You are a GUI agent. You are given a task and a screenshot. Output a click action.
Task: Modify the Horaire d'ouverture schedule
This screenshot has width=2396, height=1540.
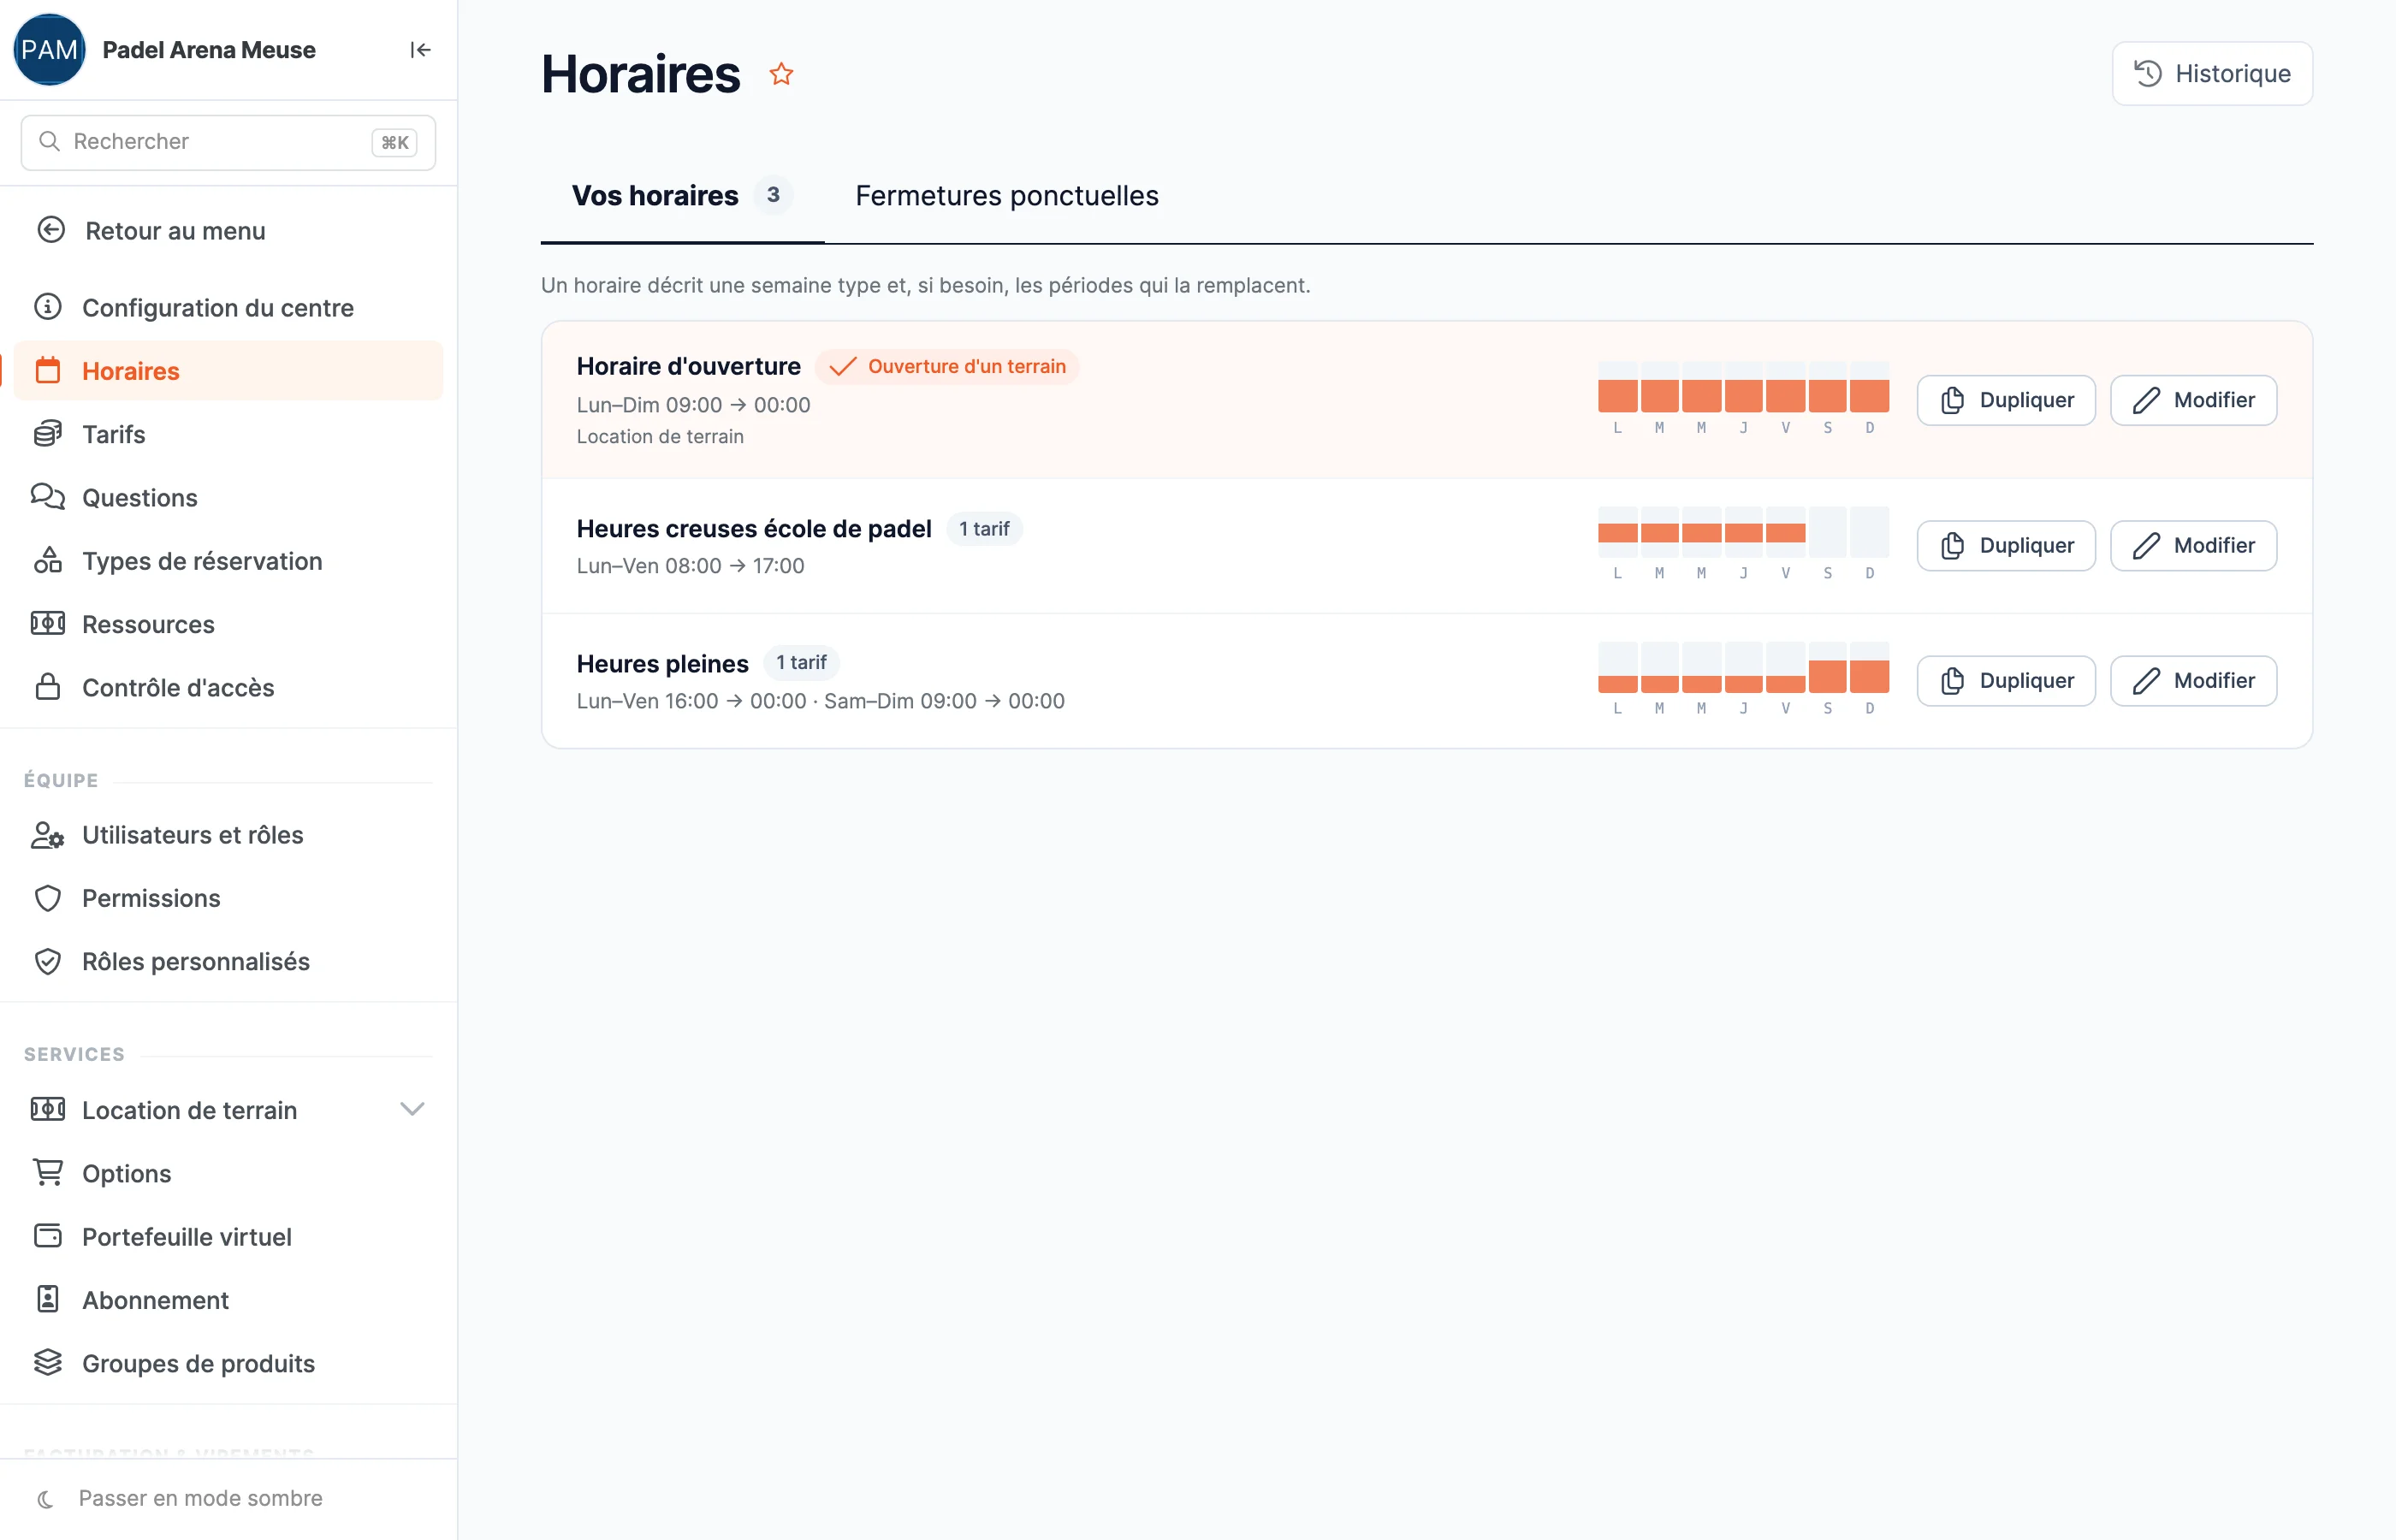(x=2193, y=400)
